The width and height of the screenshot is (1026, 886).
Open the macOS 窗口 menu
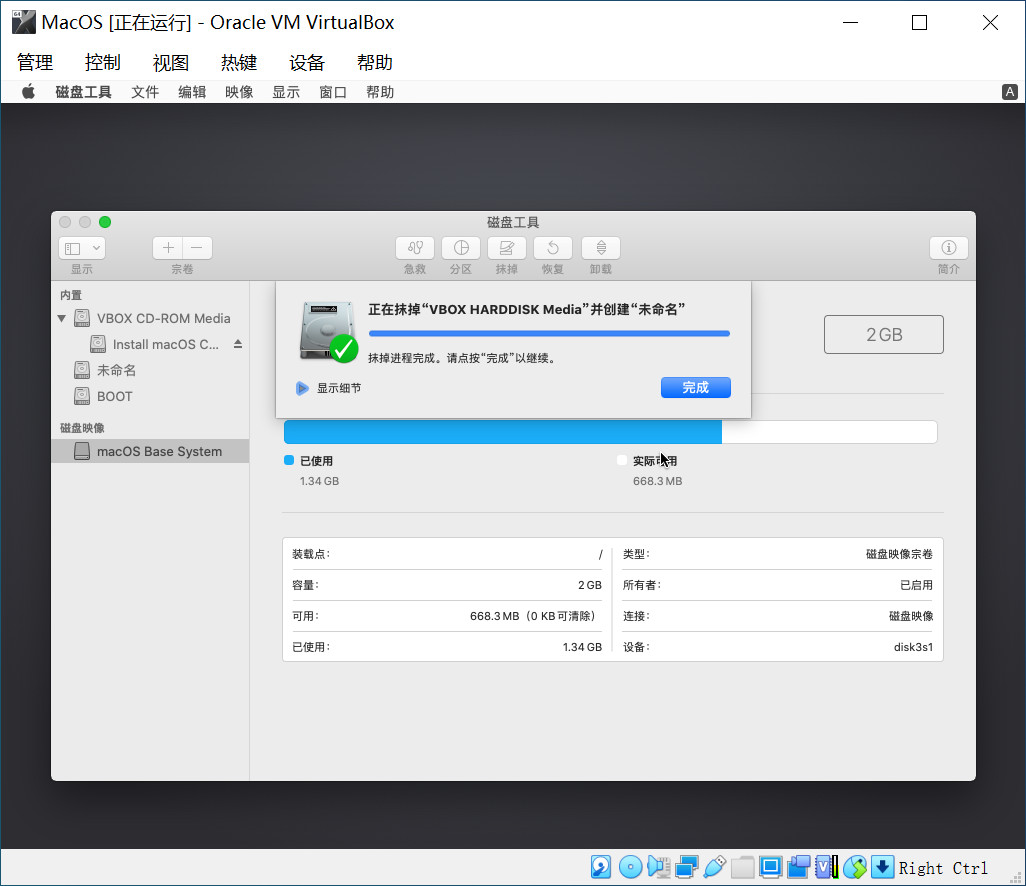pos(333,92)
